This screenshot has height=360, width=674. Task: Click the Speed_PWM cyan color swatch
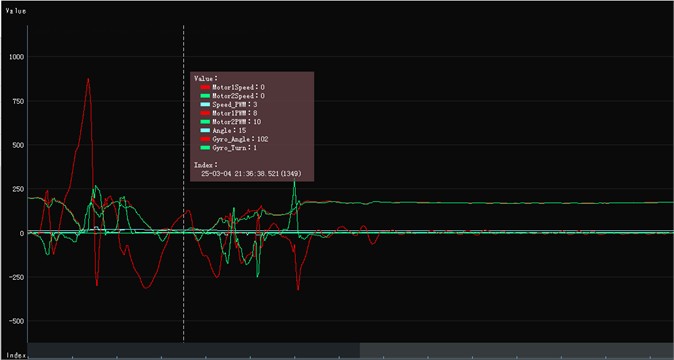pos(205,104)
